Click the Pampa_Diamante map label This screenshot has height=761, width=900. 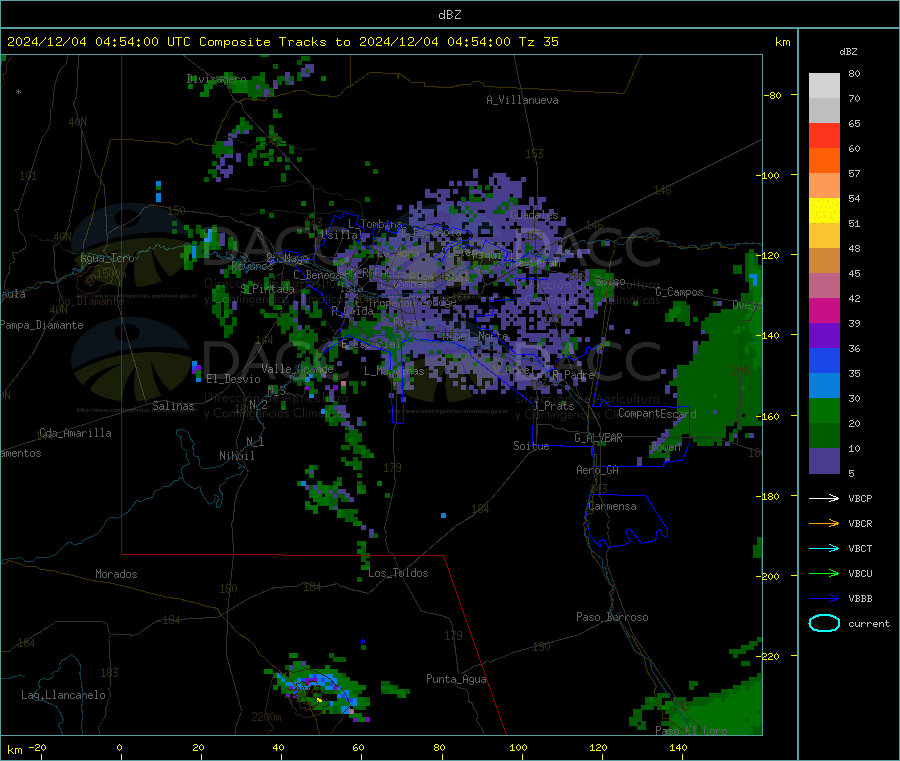coord(41,325)
